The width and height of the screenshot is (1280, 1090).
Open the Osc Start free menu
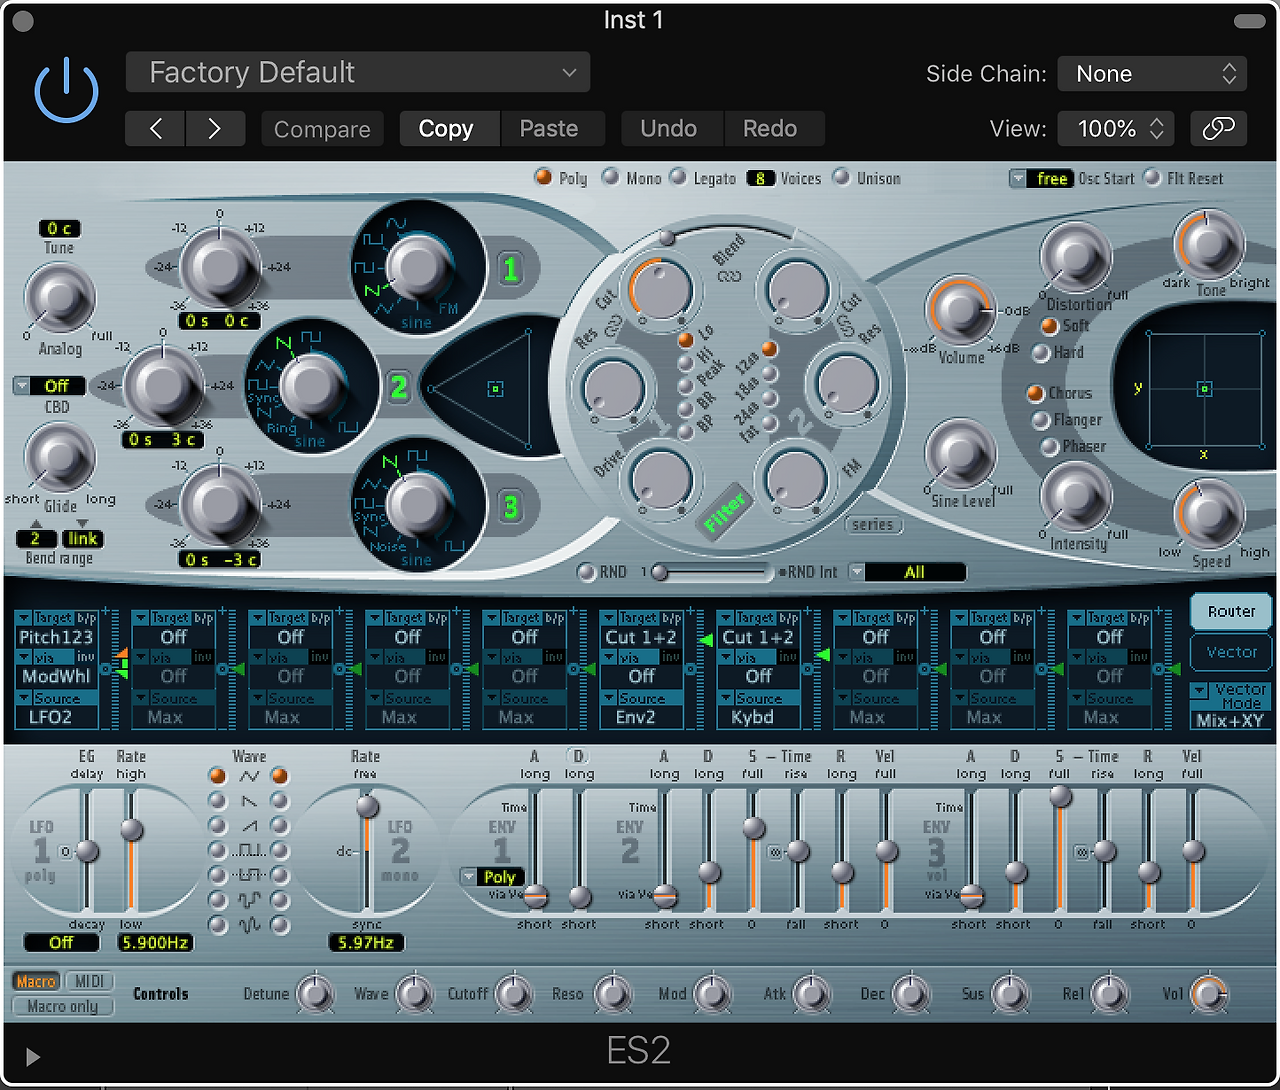point(1041,178)
